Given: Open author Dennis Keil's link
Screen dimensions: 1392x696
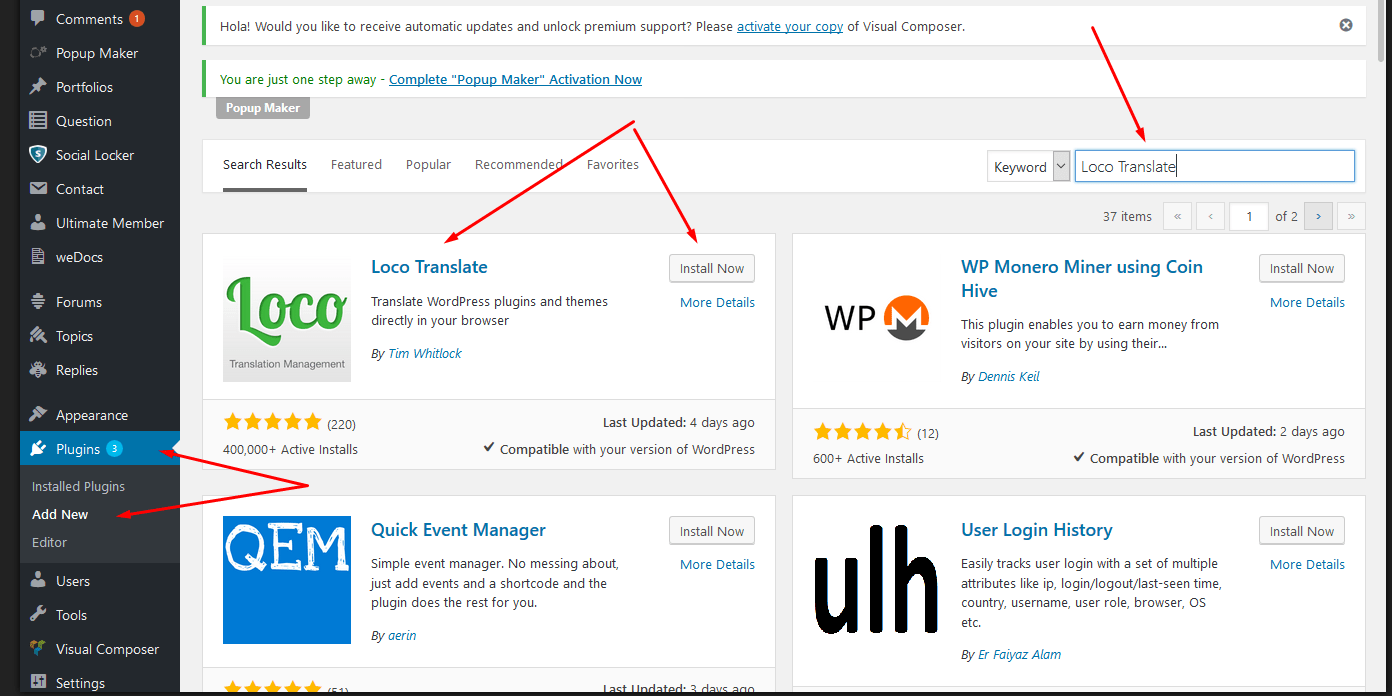Looking at the screenshot, I should tap(1009, 377).
